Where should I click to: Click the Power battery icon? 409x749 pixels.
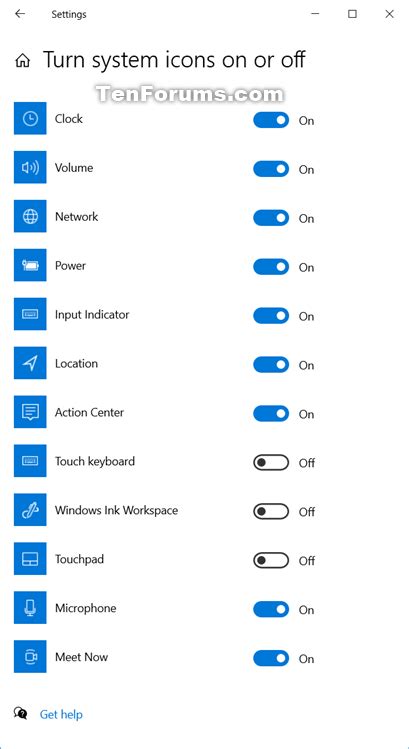point(30,265)
